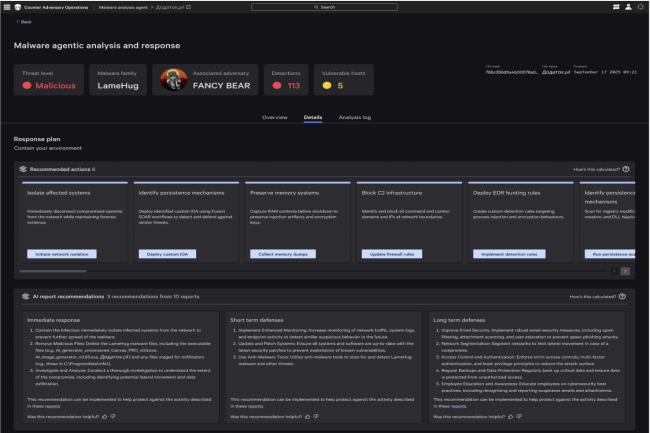
Task: Click the CrowdStrike falcon logo icon
Action: pos(16,6)
